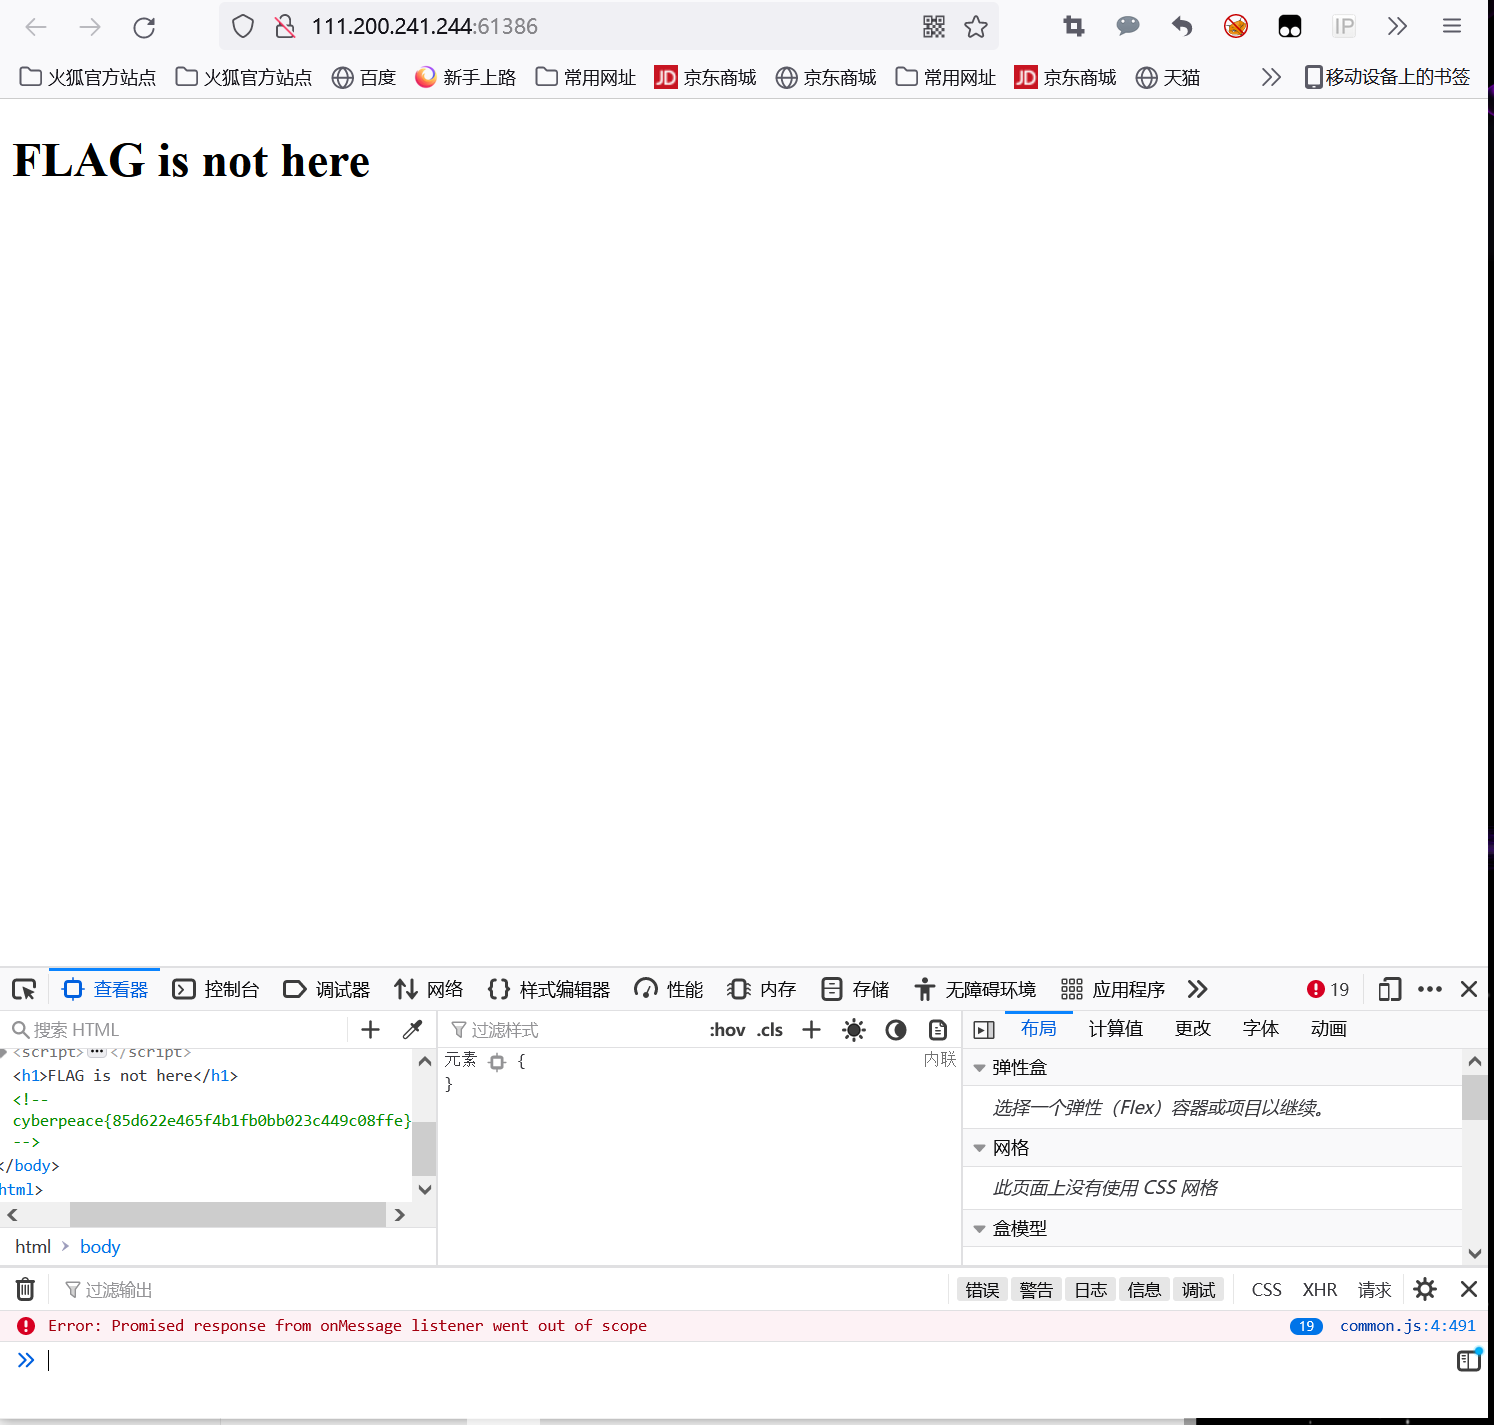This screenshot has height=1425, width=1494.
Task: Toggle print media simulation
Action: pyautogui.click(x=938, y=1029)
